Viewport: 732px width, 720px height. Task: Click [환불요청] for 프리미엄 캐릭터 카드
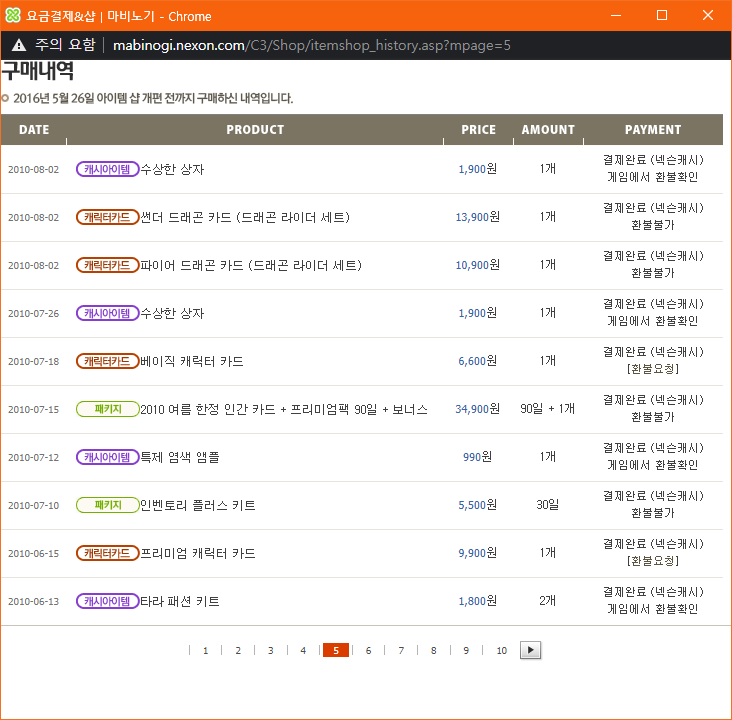click(653, 561)
